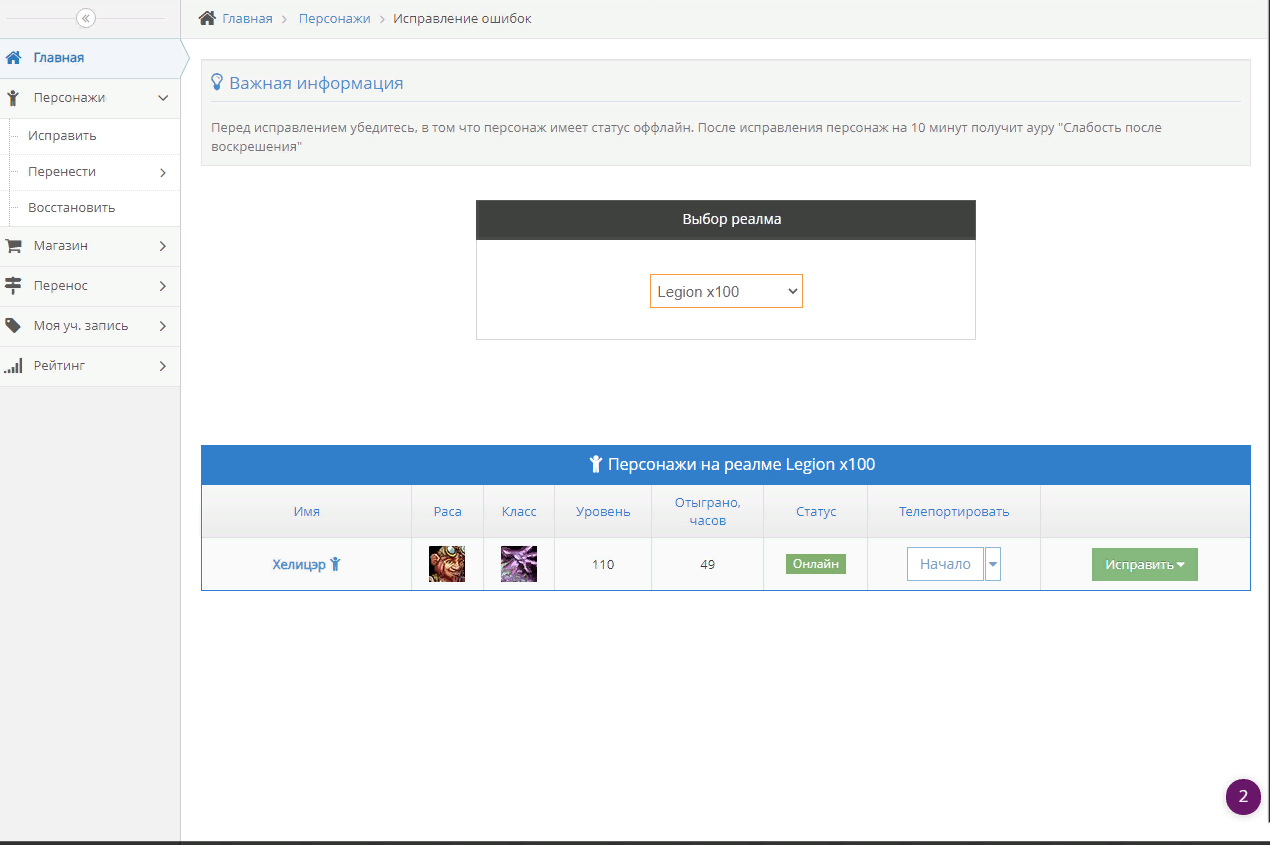
Task: Open the Legion x100 realm dropdown
Action: point(726,291)
